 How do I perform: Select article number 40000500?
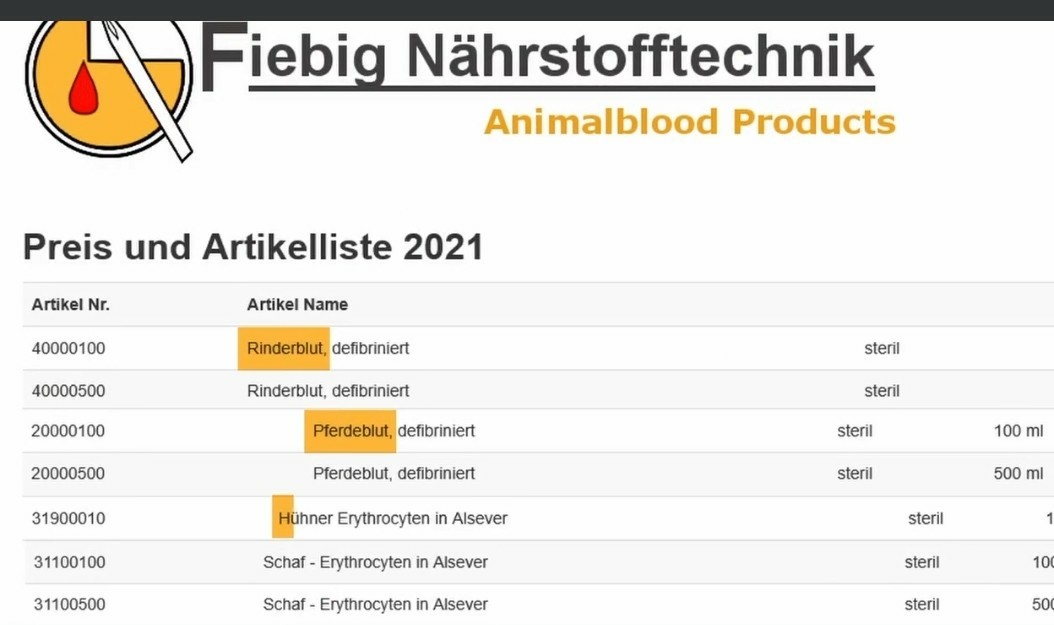click(68, 391)
